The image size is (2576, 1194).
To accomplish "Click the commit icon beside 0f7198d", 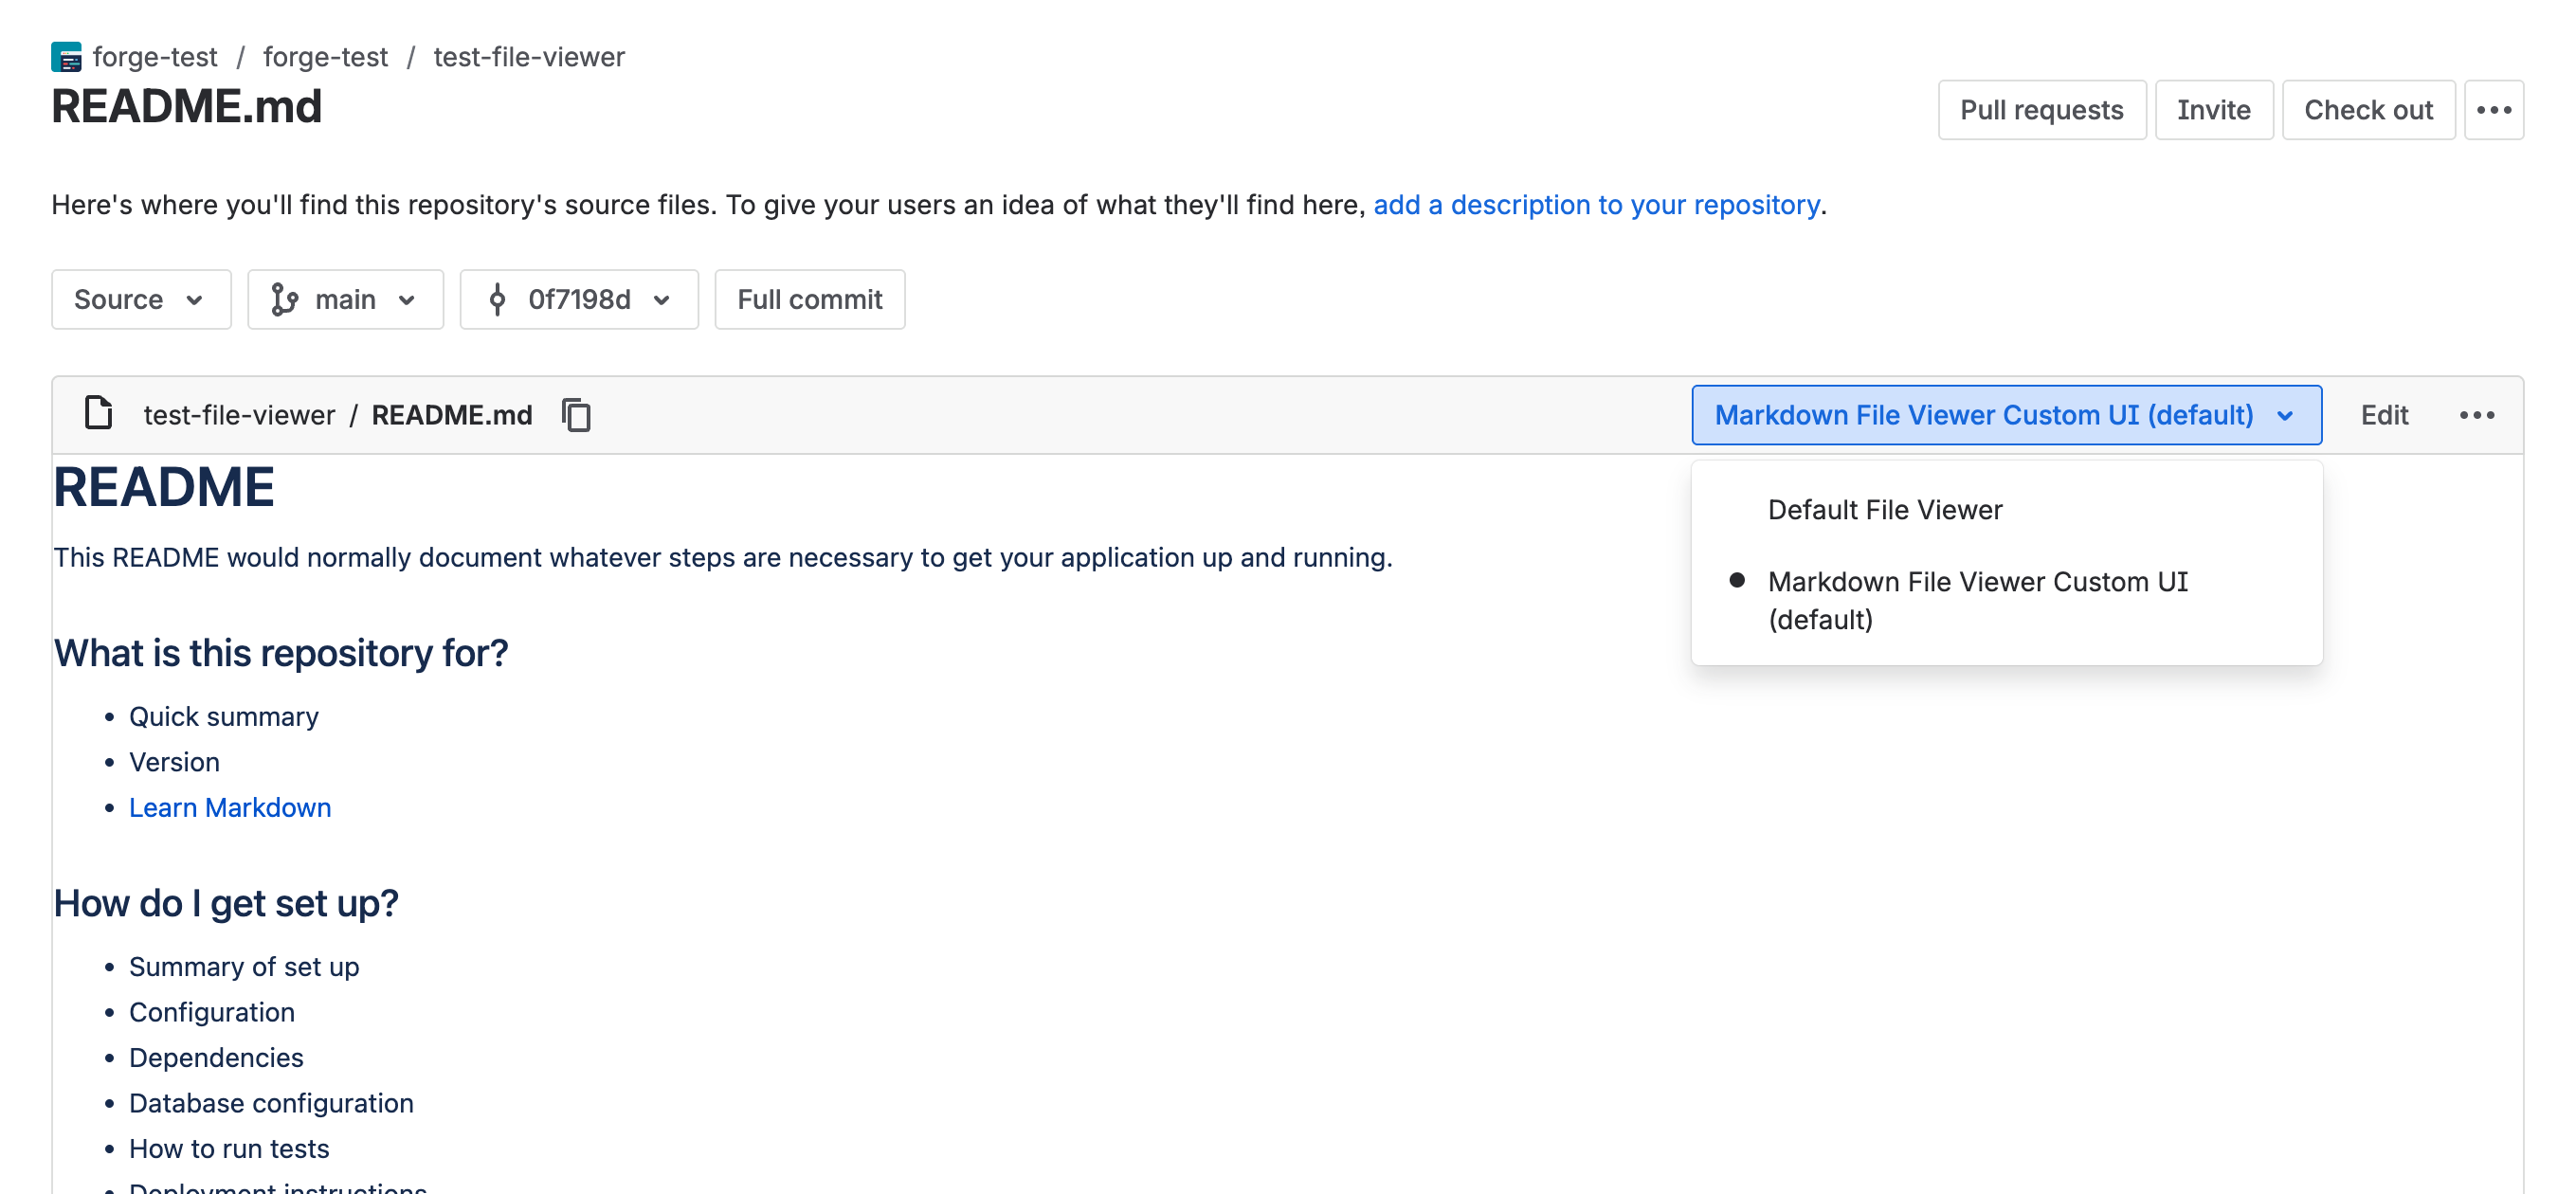I will [497, 299].
